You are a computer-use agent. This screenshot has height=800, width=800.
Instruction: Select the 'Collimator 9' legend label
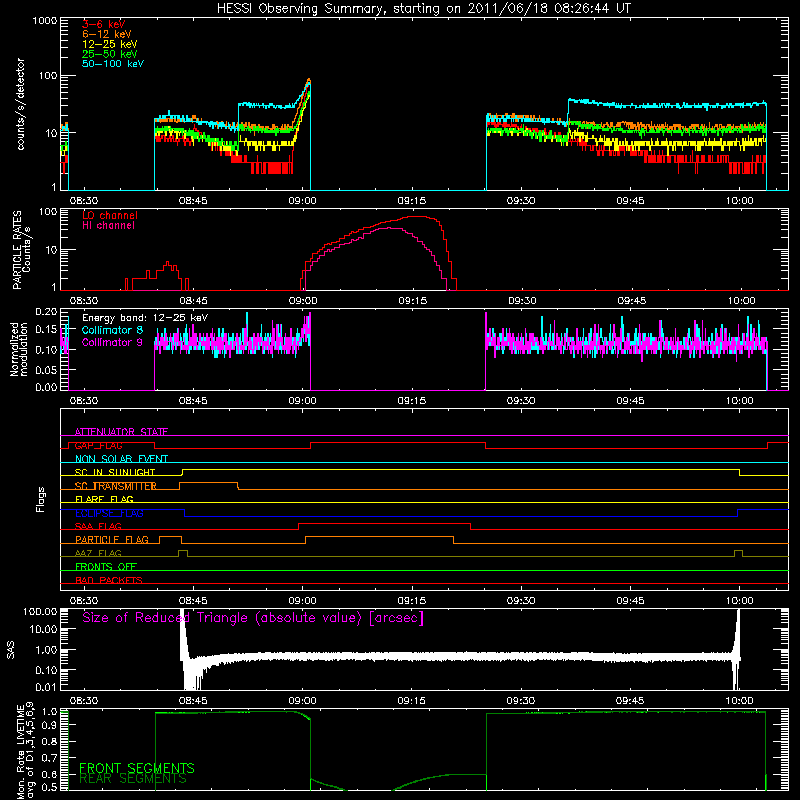(x=112, y=342)
